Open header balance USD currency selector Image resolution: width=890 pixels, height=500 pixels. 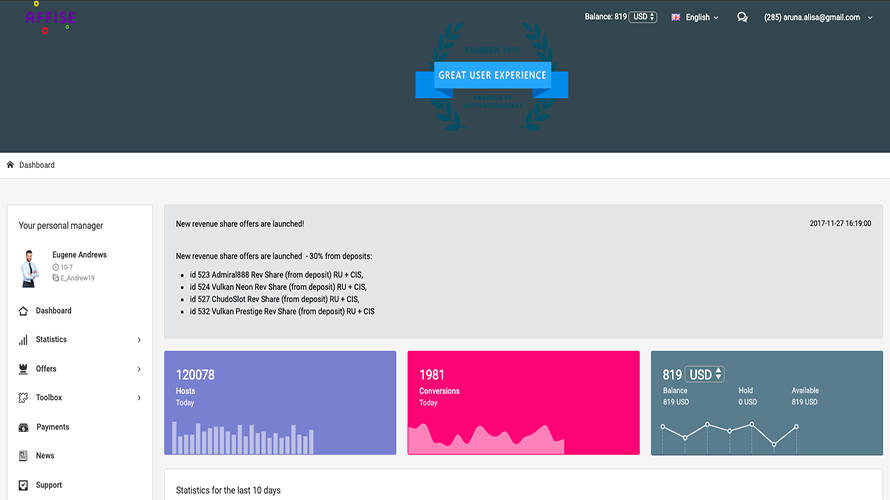pos(644,17)
